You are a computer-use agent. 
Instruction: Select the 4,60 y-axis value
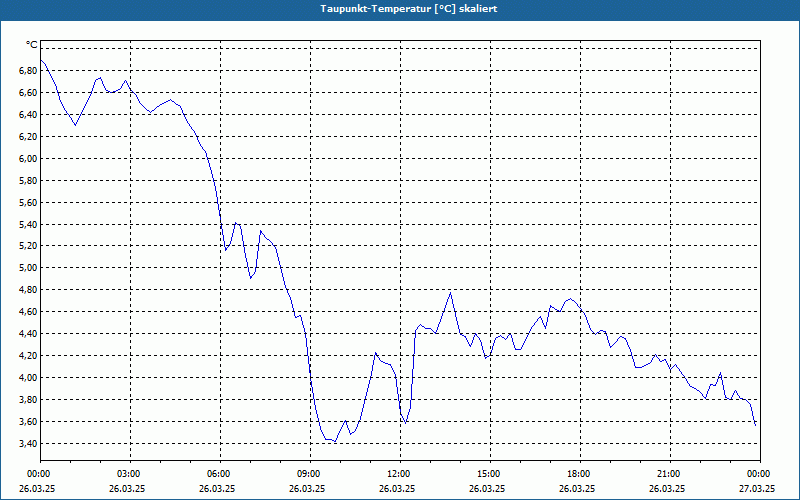click(x=28, y=311)
